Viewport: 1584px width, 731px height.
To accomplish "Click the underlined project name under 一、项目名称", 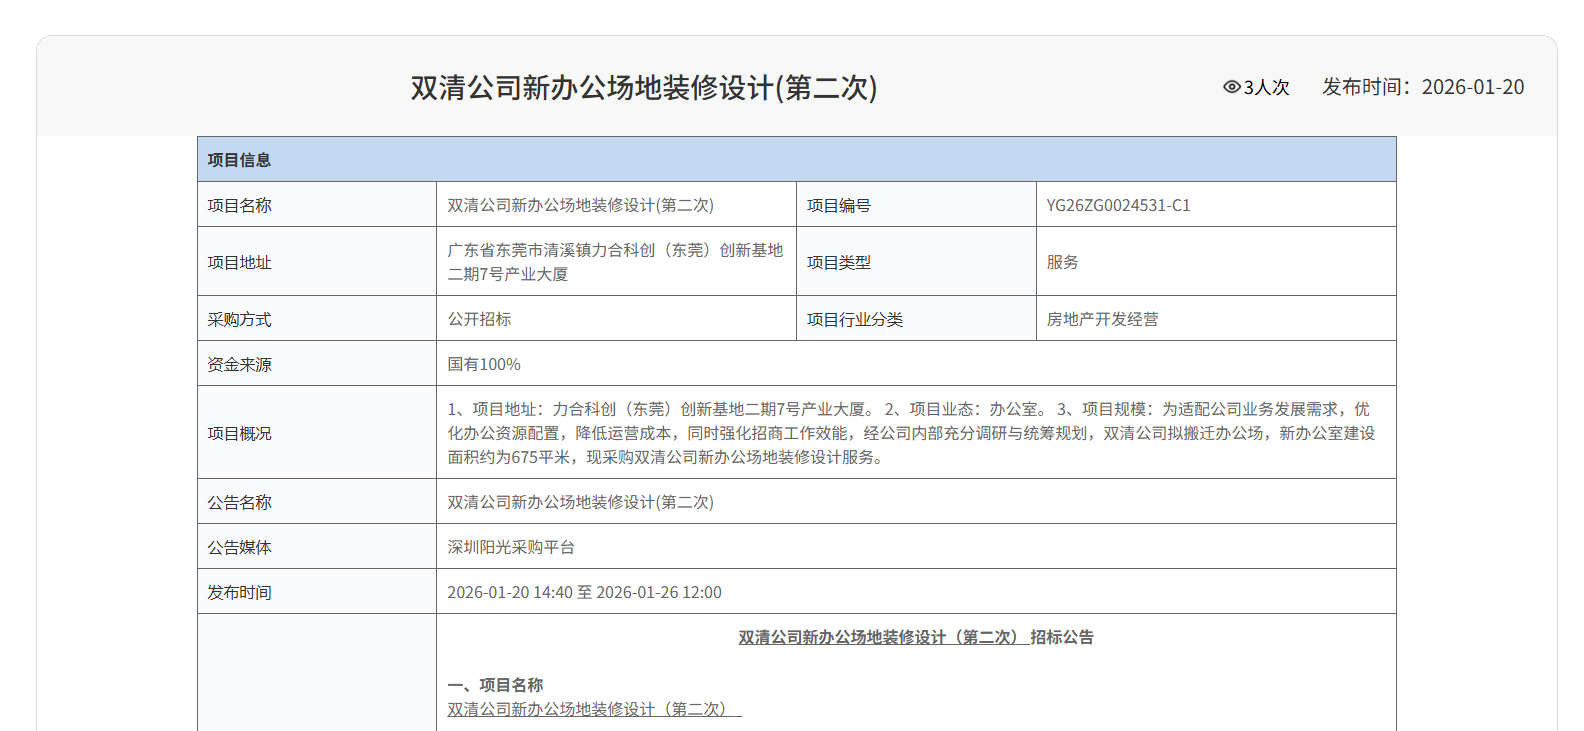I will (593, 709).
